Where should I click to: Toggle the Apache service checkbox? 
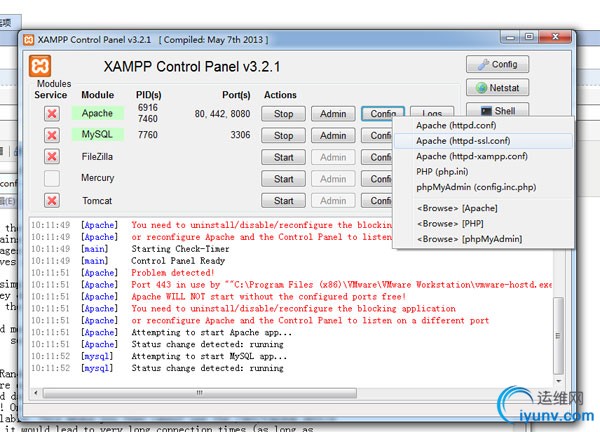pos(52,114)
